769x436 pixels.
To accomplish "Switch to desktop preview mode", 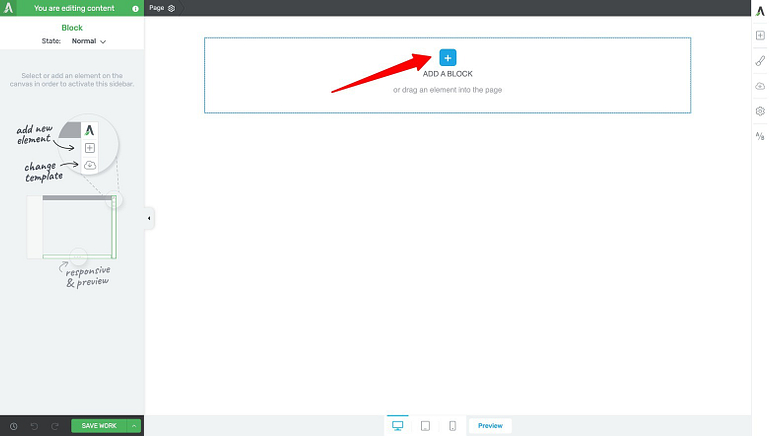I will click(398, 425).
